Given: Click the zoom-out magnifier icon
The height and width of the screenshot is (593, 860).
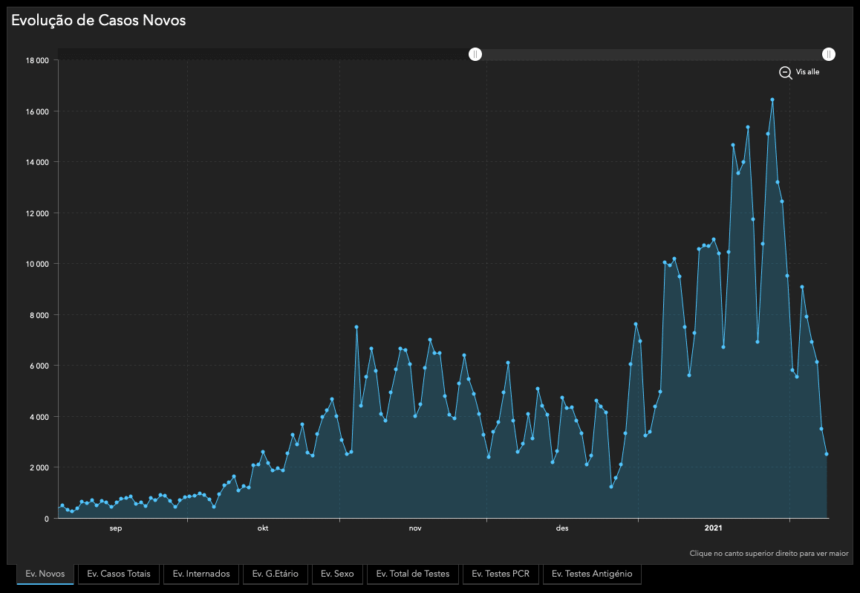Looking at the screenshot, I should (x=785, y=72).
